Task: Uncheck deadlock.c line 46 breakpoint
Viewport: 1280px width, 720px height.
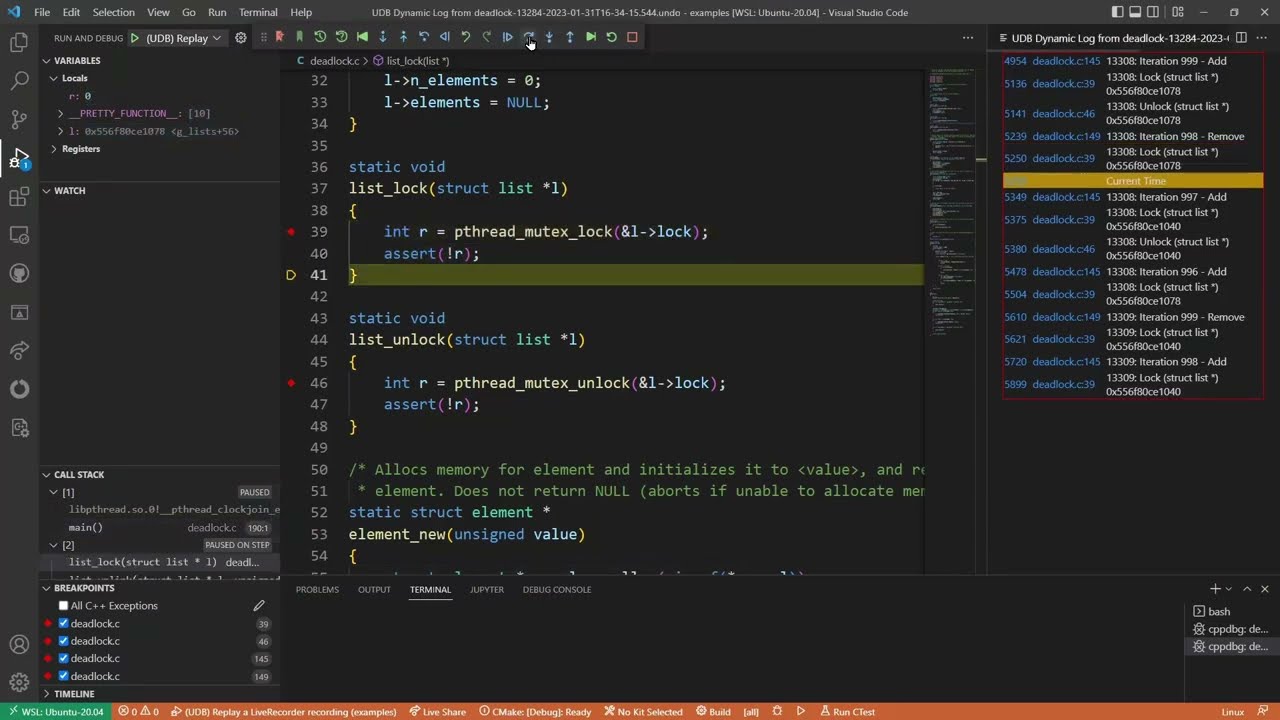Action: pyautogui.click(x=64, y=641)
